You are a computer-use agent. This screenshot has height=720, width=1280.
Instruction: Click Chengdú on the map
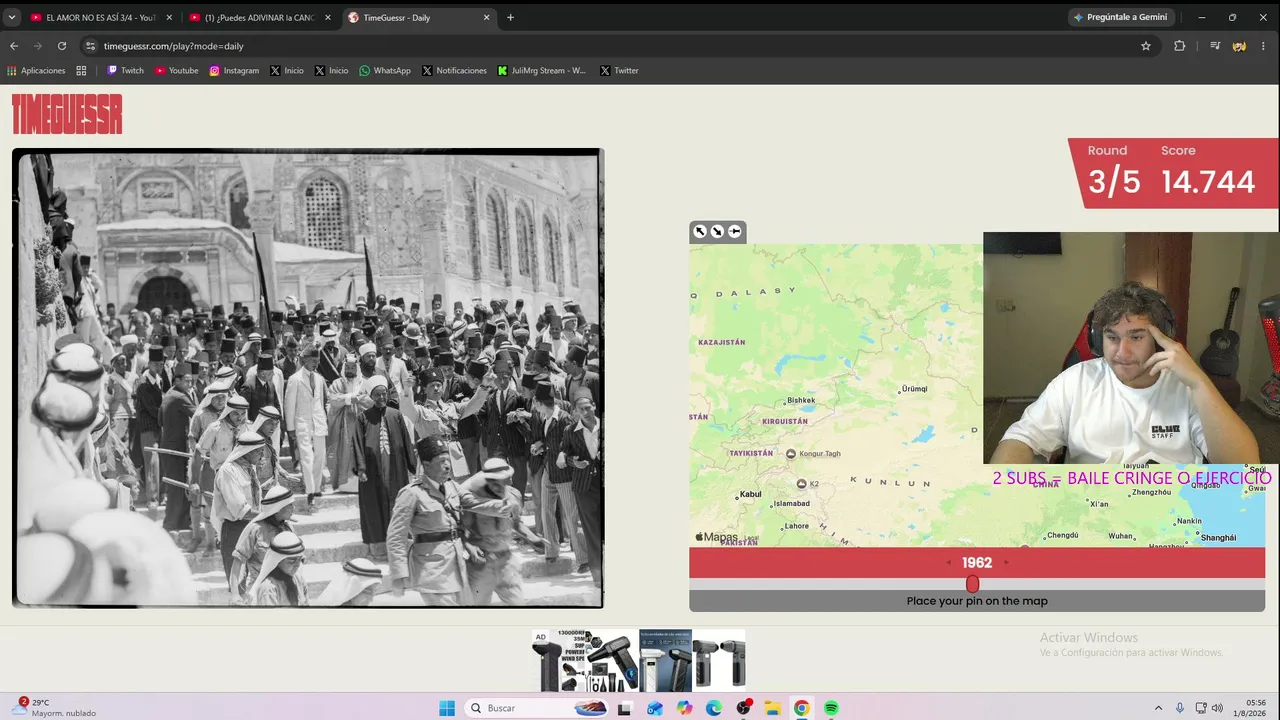pos(1062,535)
